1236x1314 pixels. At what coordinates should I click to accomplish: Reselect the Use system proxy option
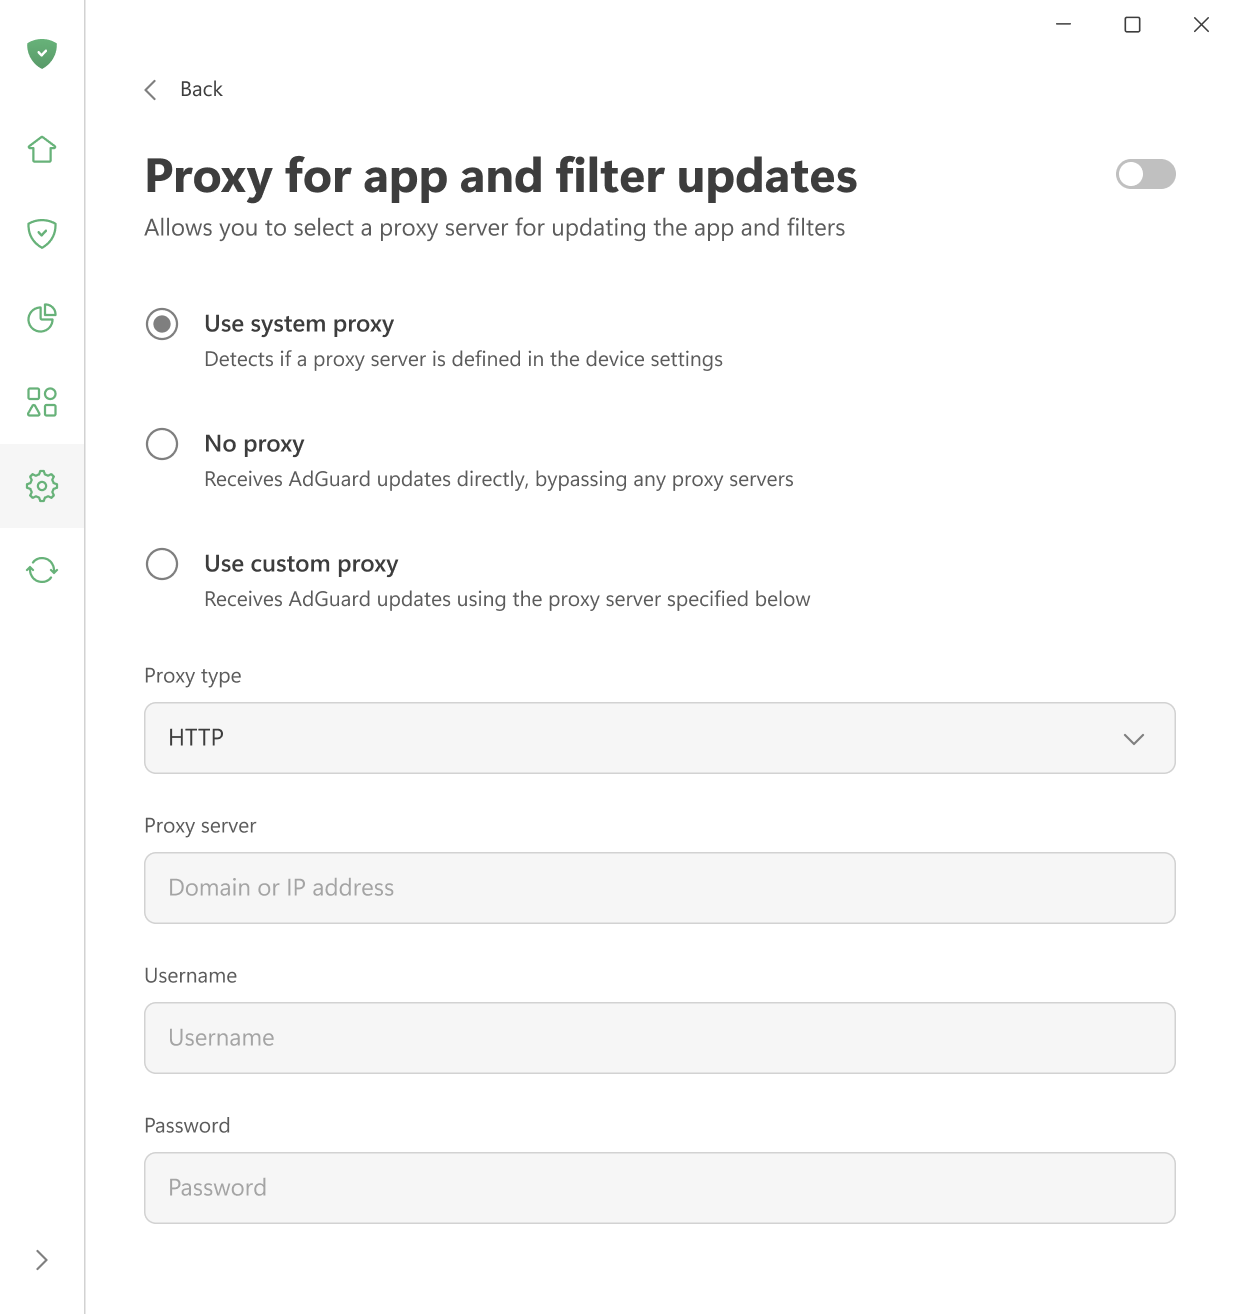(x=161, y=323)
